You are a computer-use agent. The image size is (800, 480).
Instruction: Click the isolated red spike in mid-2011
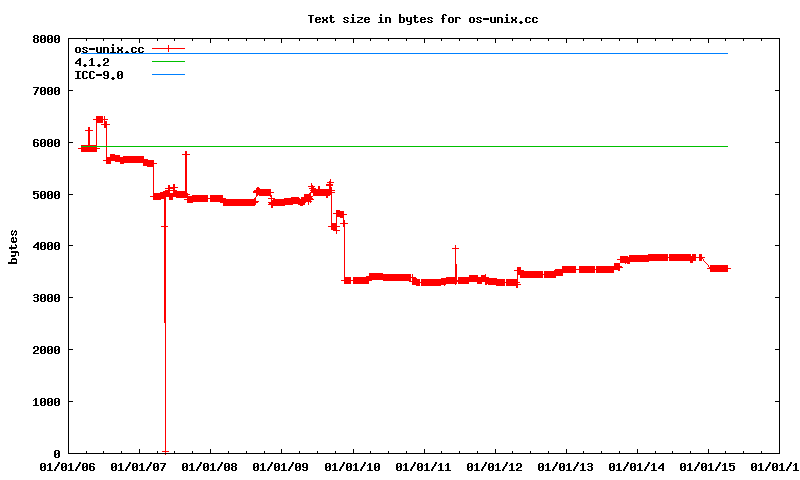(455, 248)
